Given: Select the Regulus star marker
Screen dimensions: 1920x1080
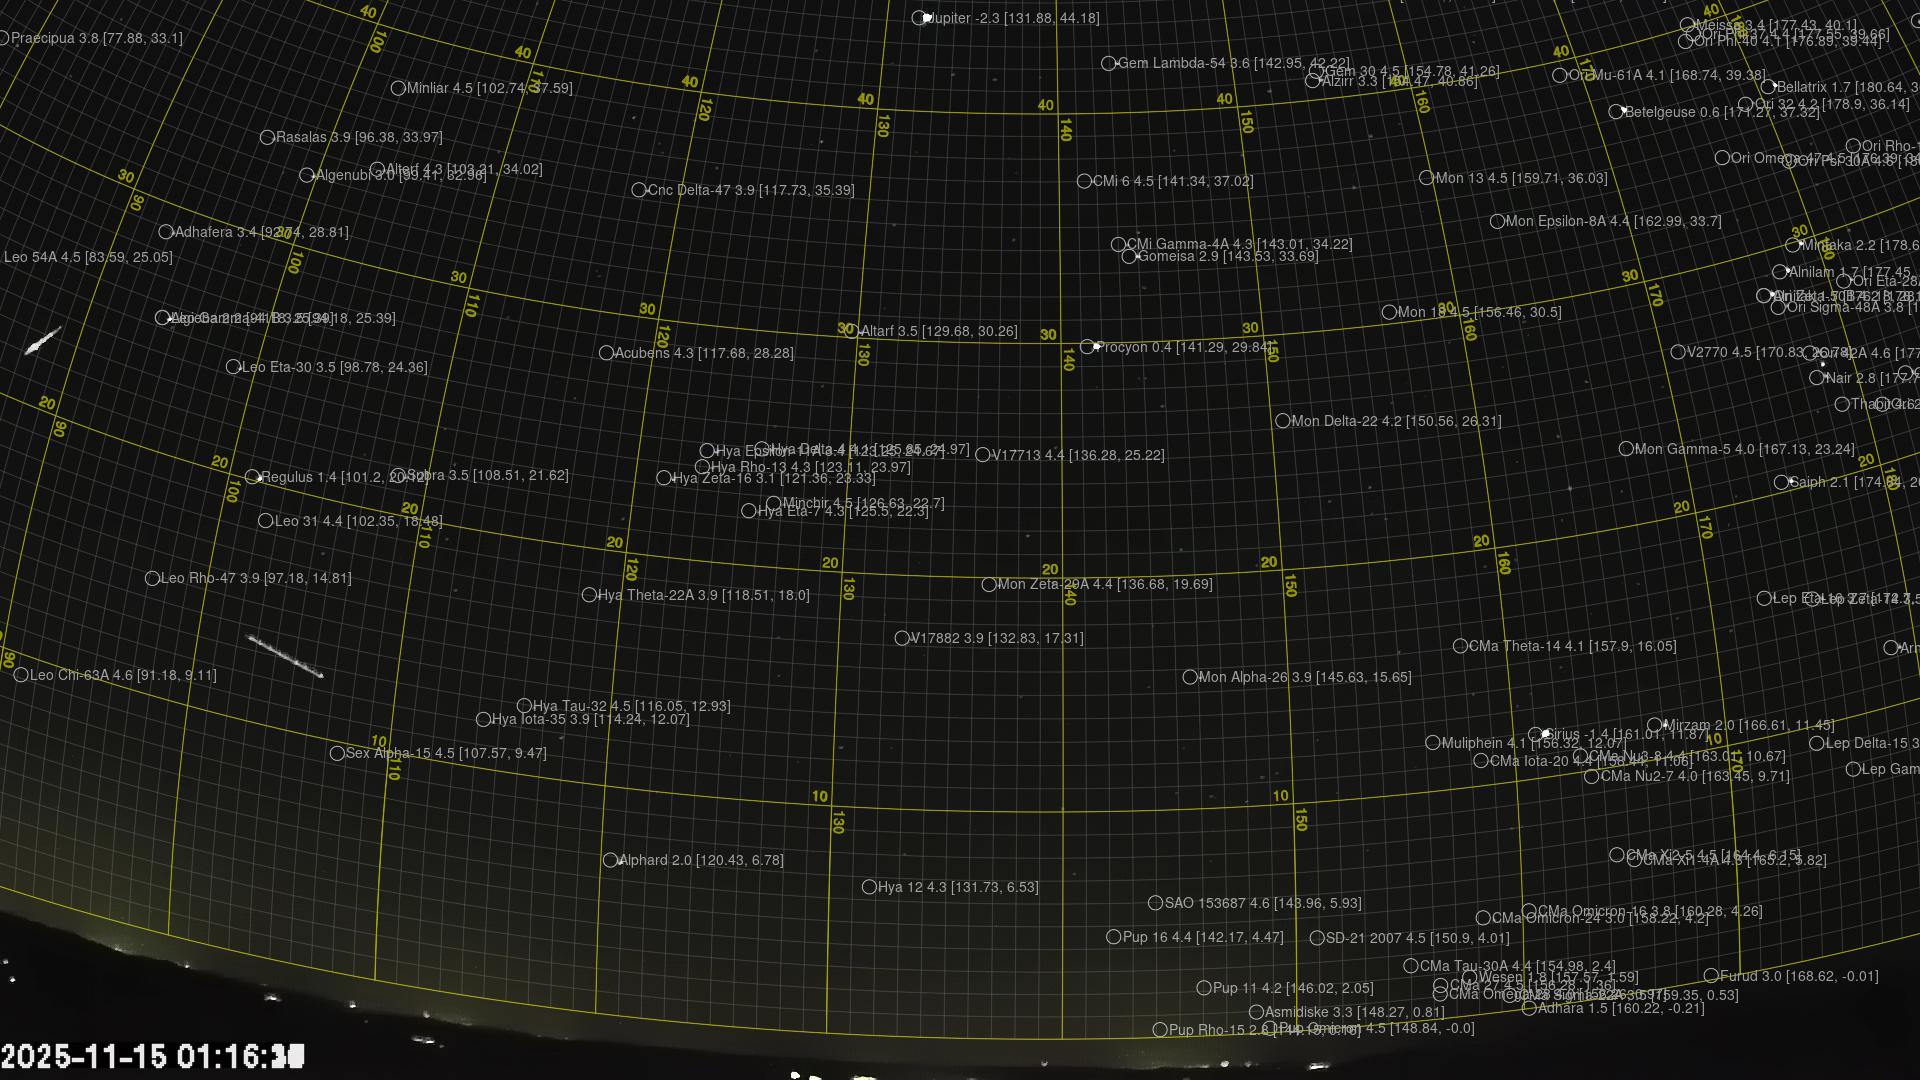Looking at the screenshot, I should [253, 477].
